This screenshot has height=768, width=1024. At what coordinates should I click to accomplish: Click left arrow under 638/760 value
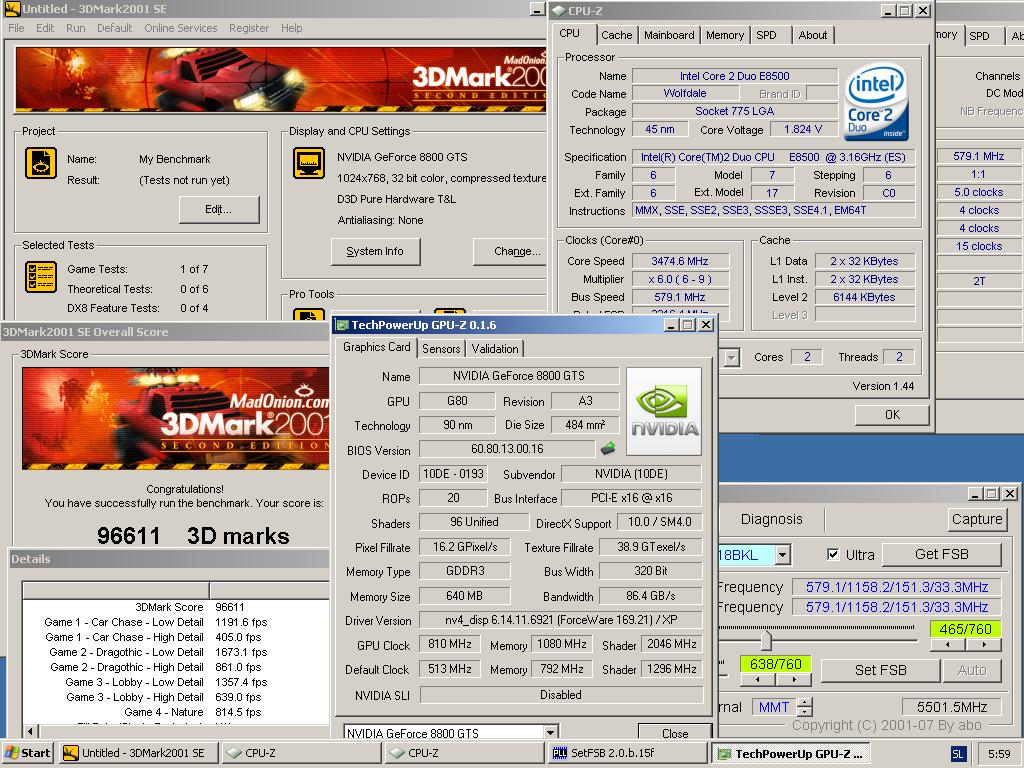pyautogui.click(x=758, y=680)
